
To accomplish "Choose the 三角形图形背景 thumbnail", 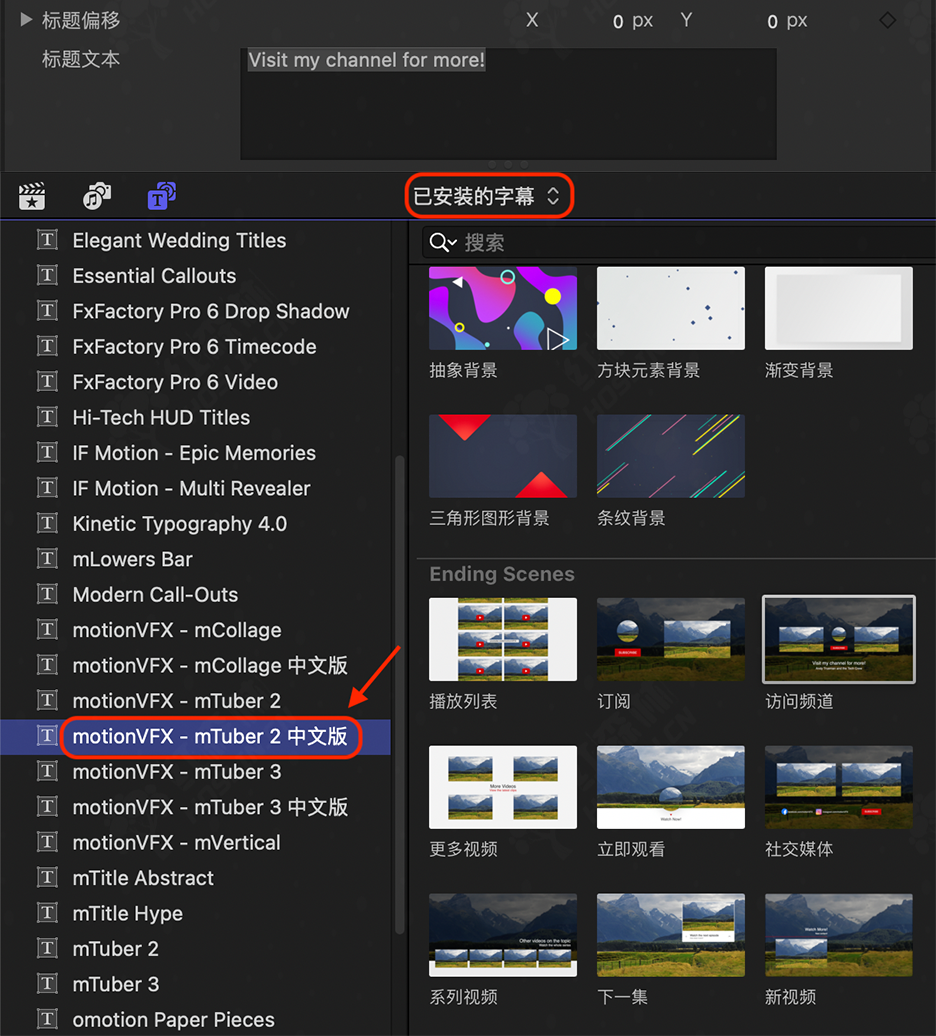I will click(503, 456).
